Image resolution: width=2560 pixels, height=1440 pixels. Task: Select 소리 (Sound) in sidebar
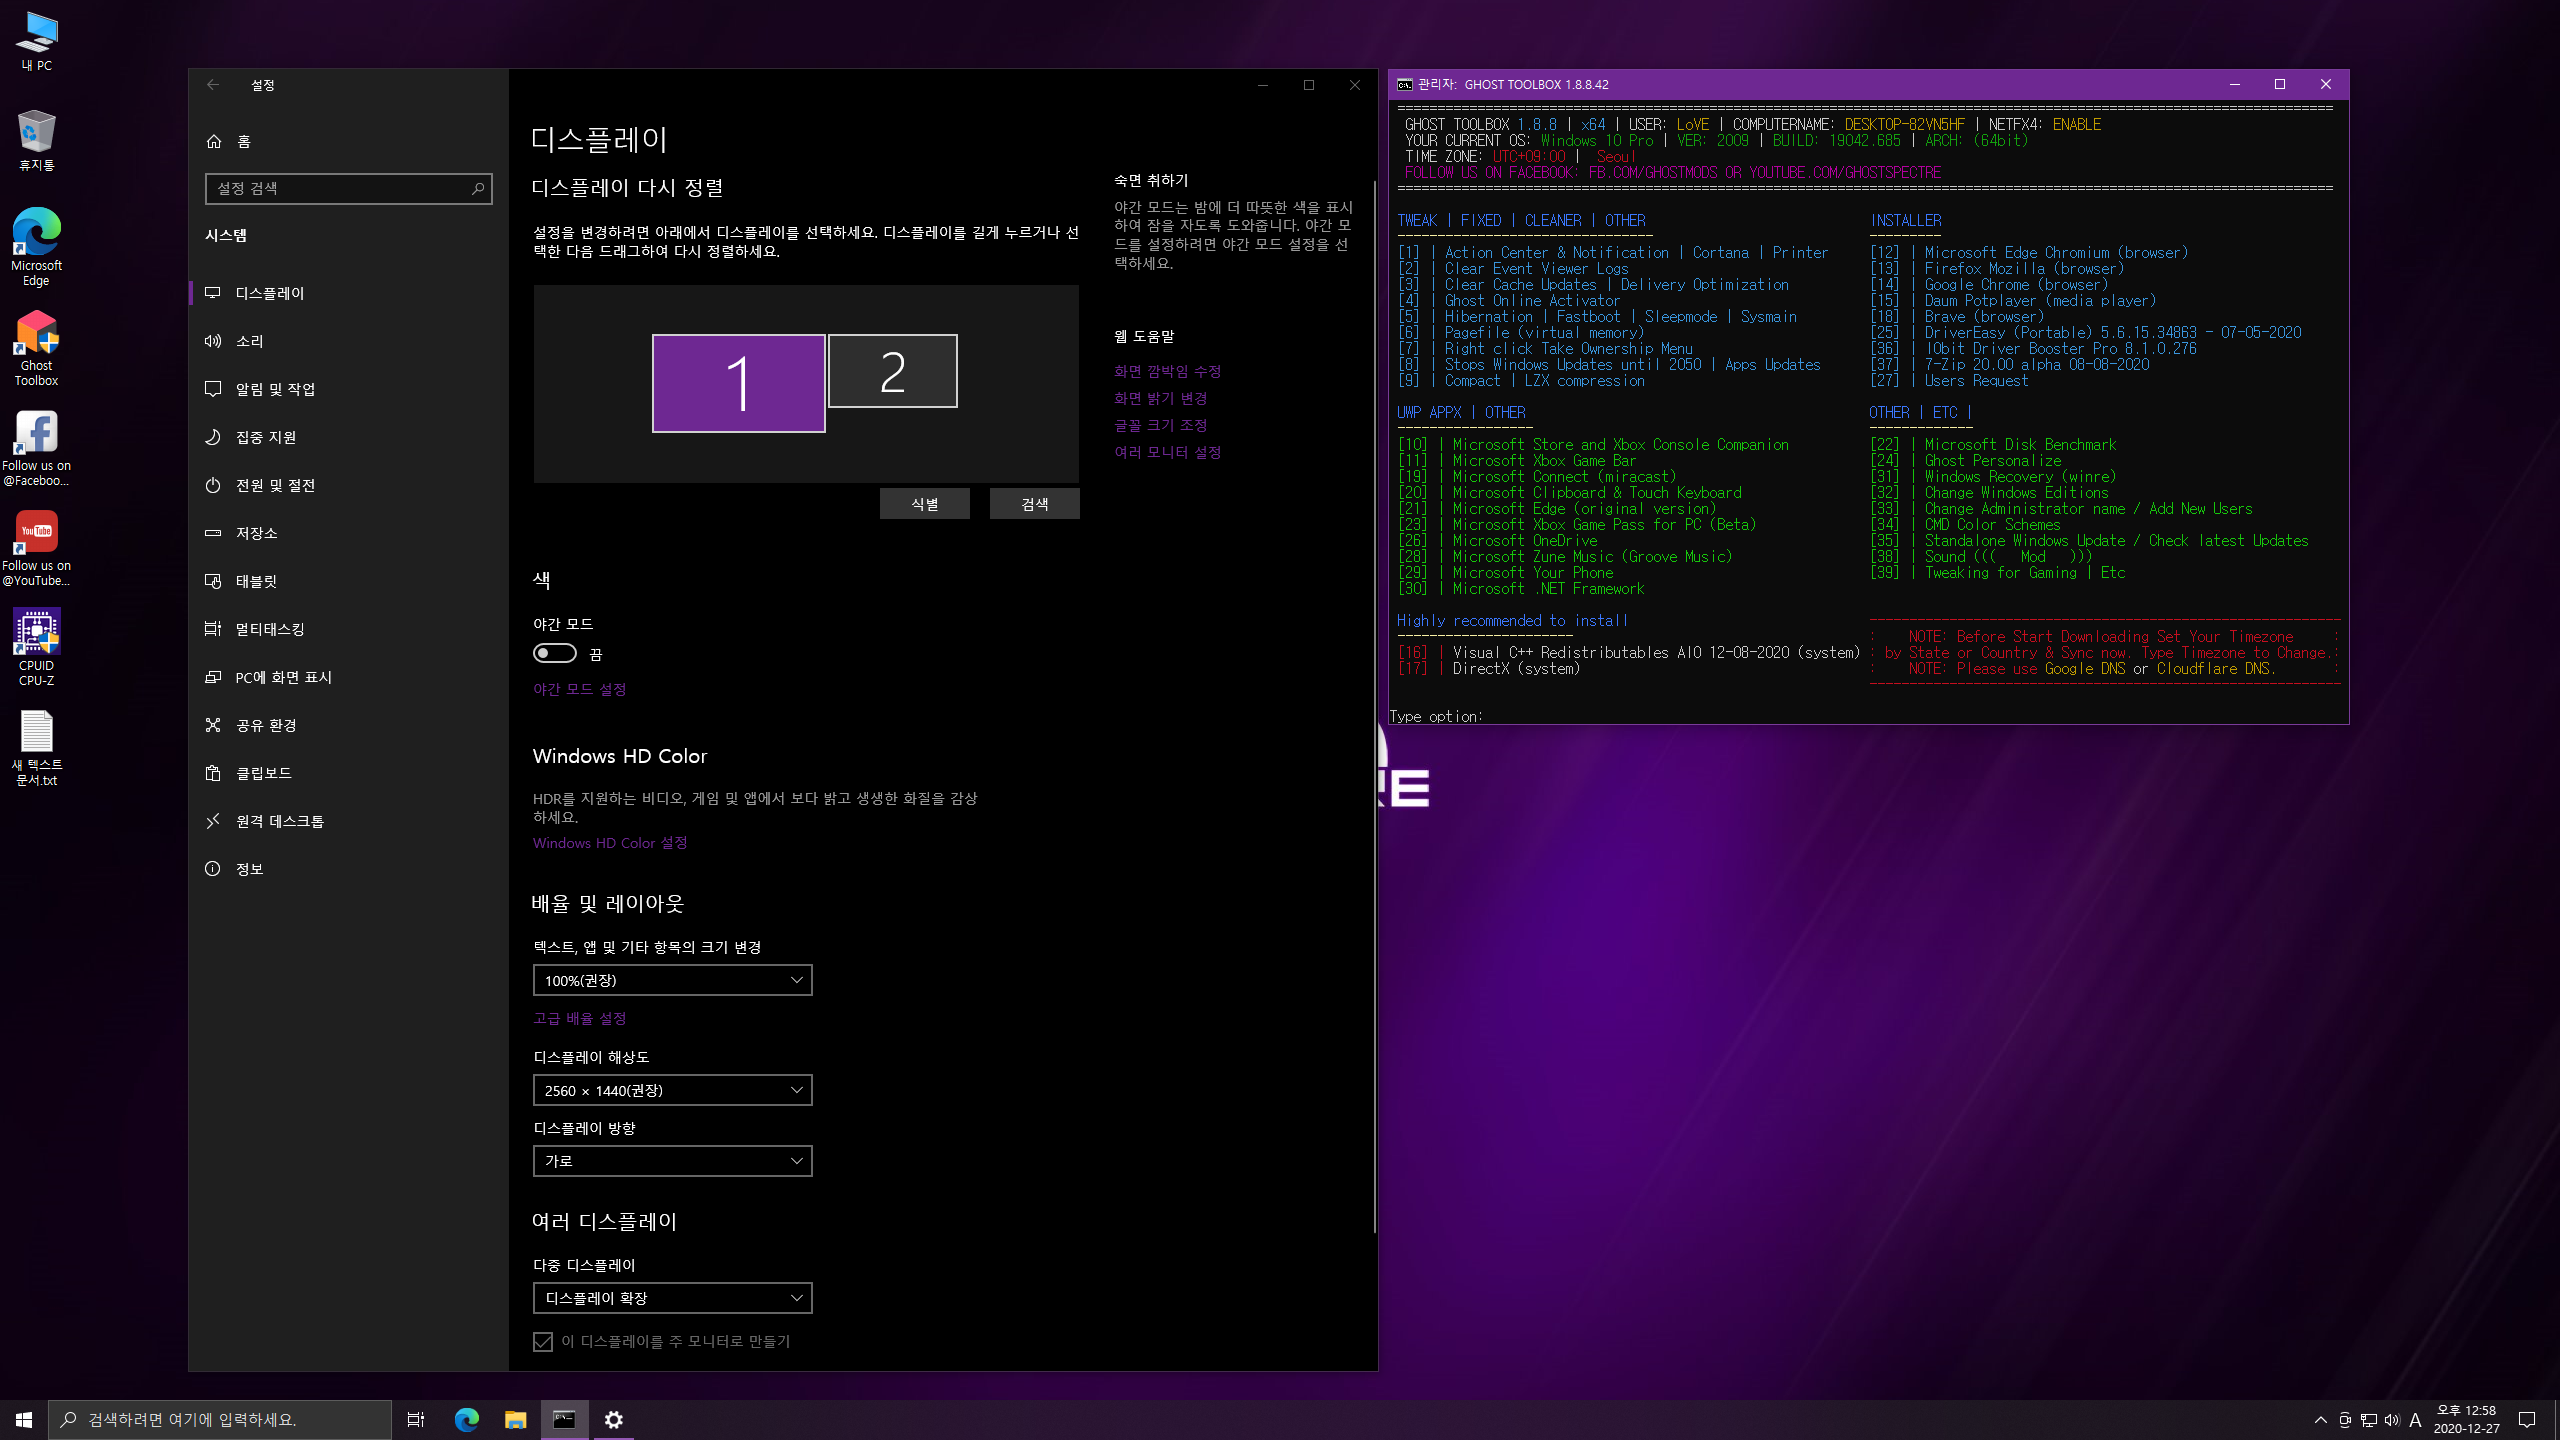(250, 341)
